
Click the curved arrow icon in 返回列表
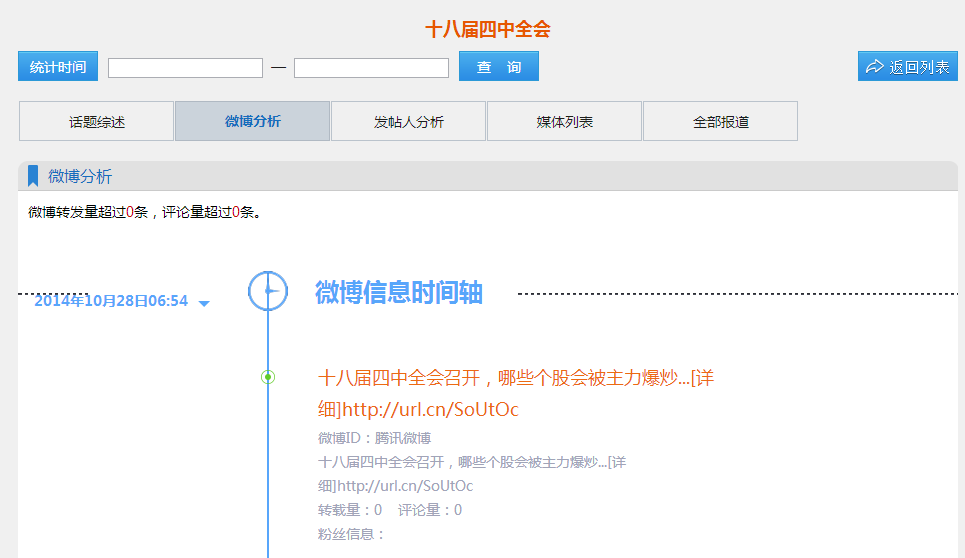pyautogui.click(x=874, y=67)
